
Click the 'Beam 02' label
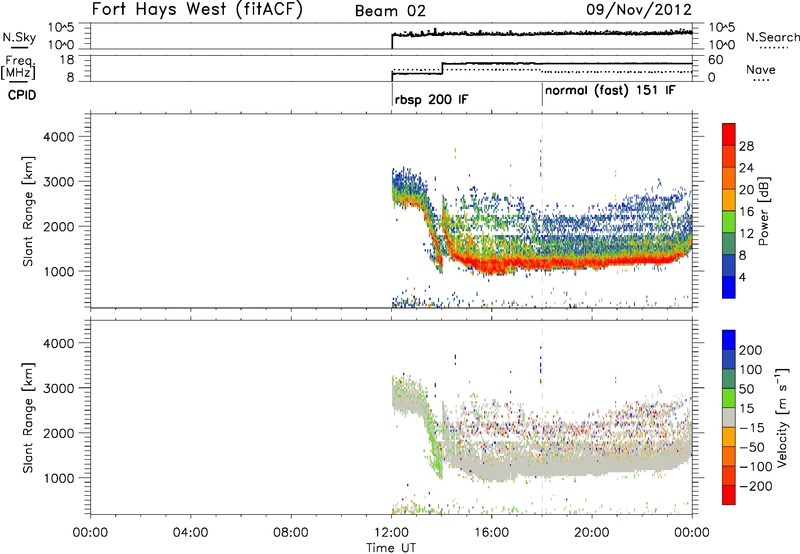pos(390,11)
